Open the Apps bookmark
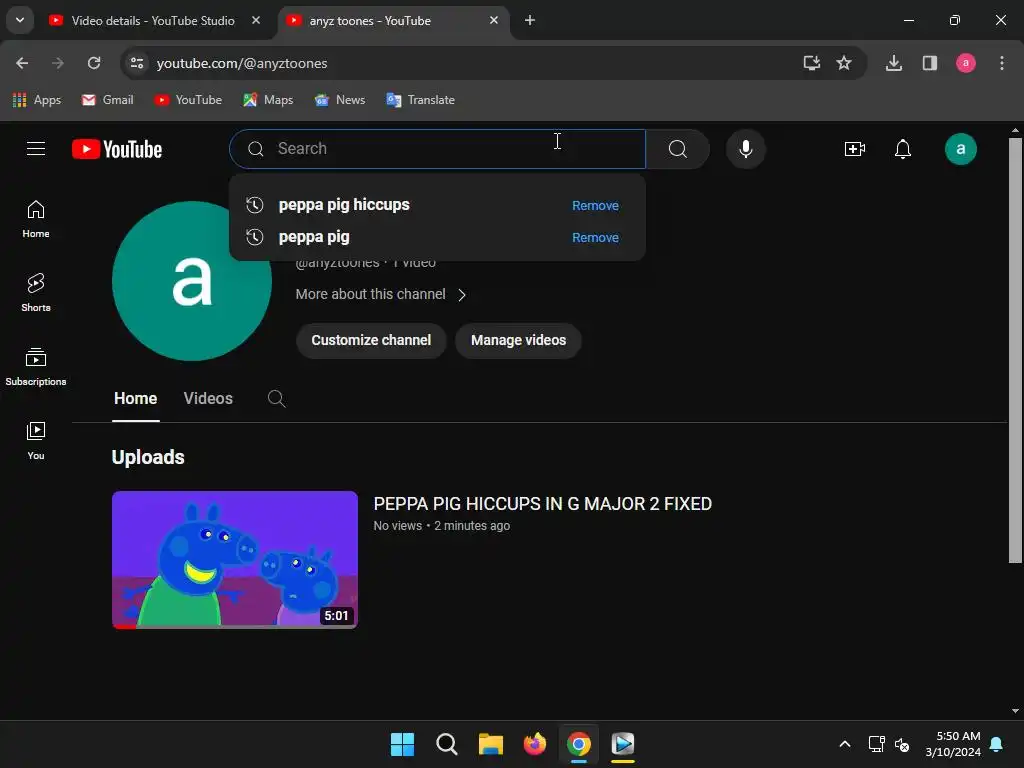Image resolution: width=1024 pixels, height=768 pixels. pyautogui.click(x=37, y=100)
